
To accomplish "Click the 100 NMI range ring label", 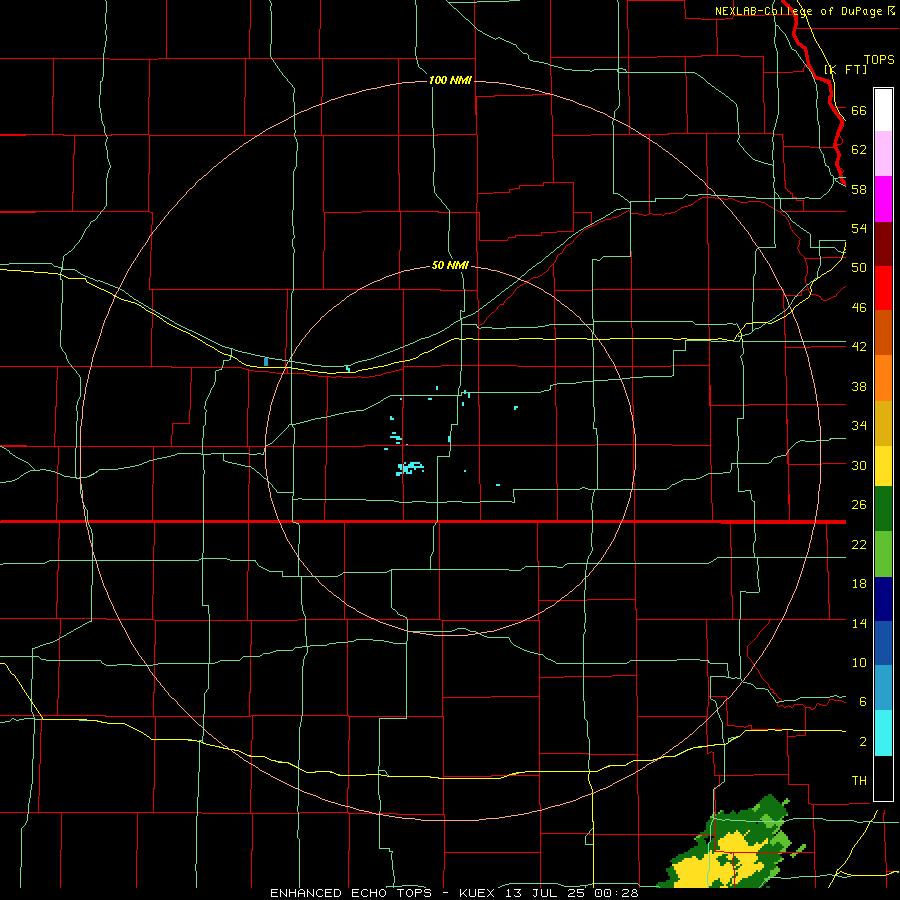I will [x=450, y=80].
